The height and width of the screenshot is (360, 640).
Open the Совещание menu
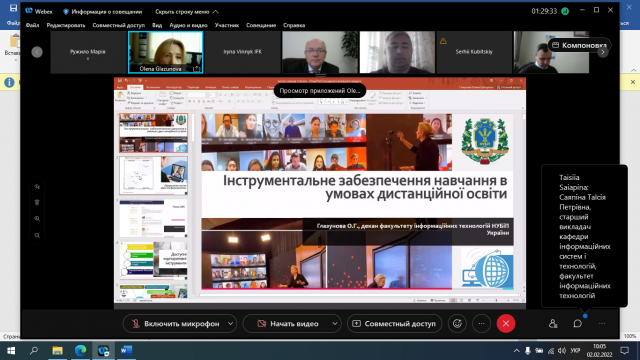point(261,25)
